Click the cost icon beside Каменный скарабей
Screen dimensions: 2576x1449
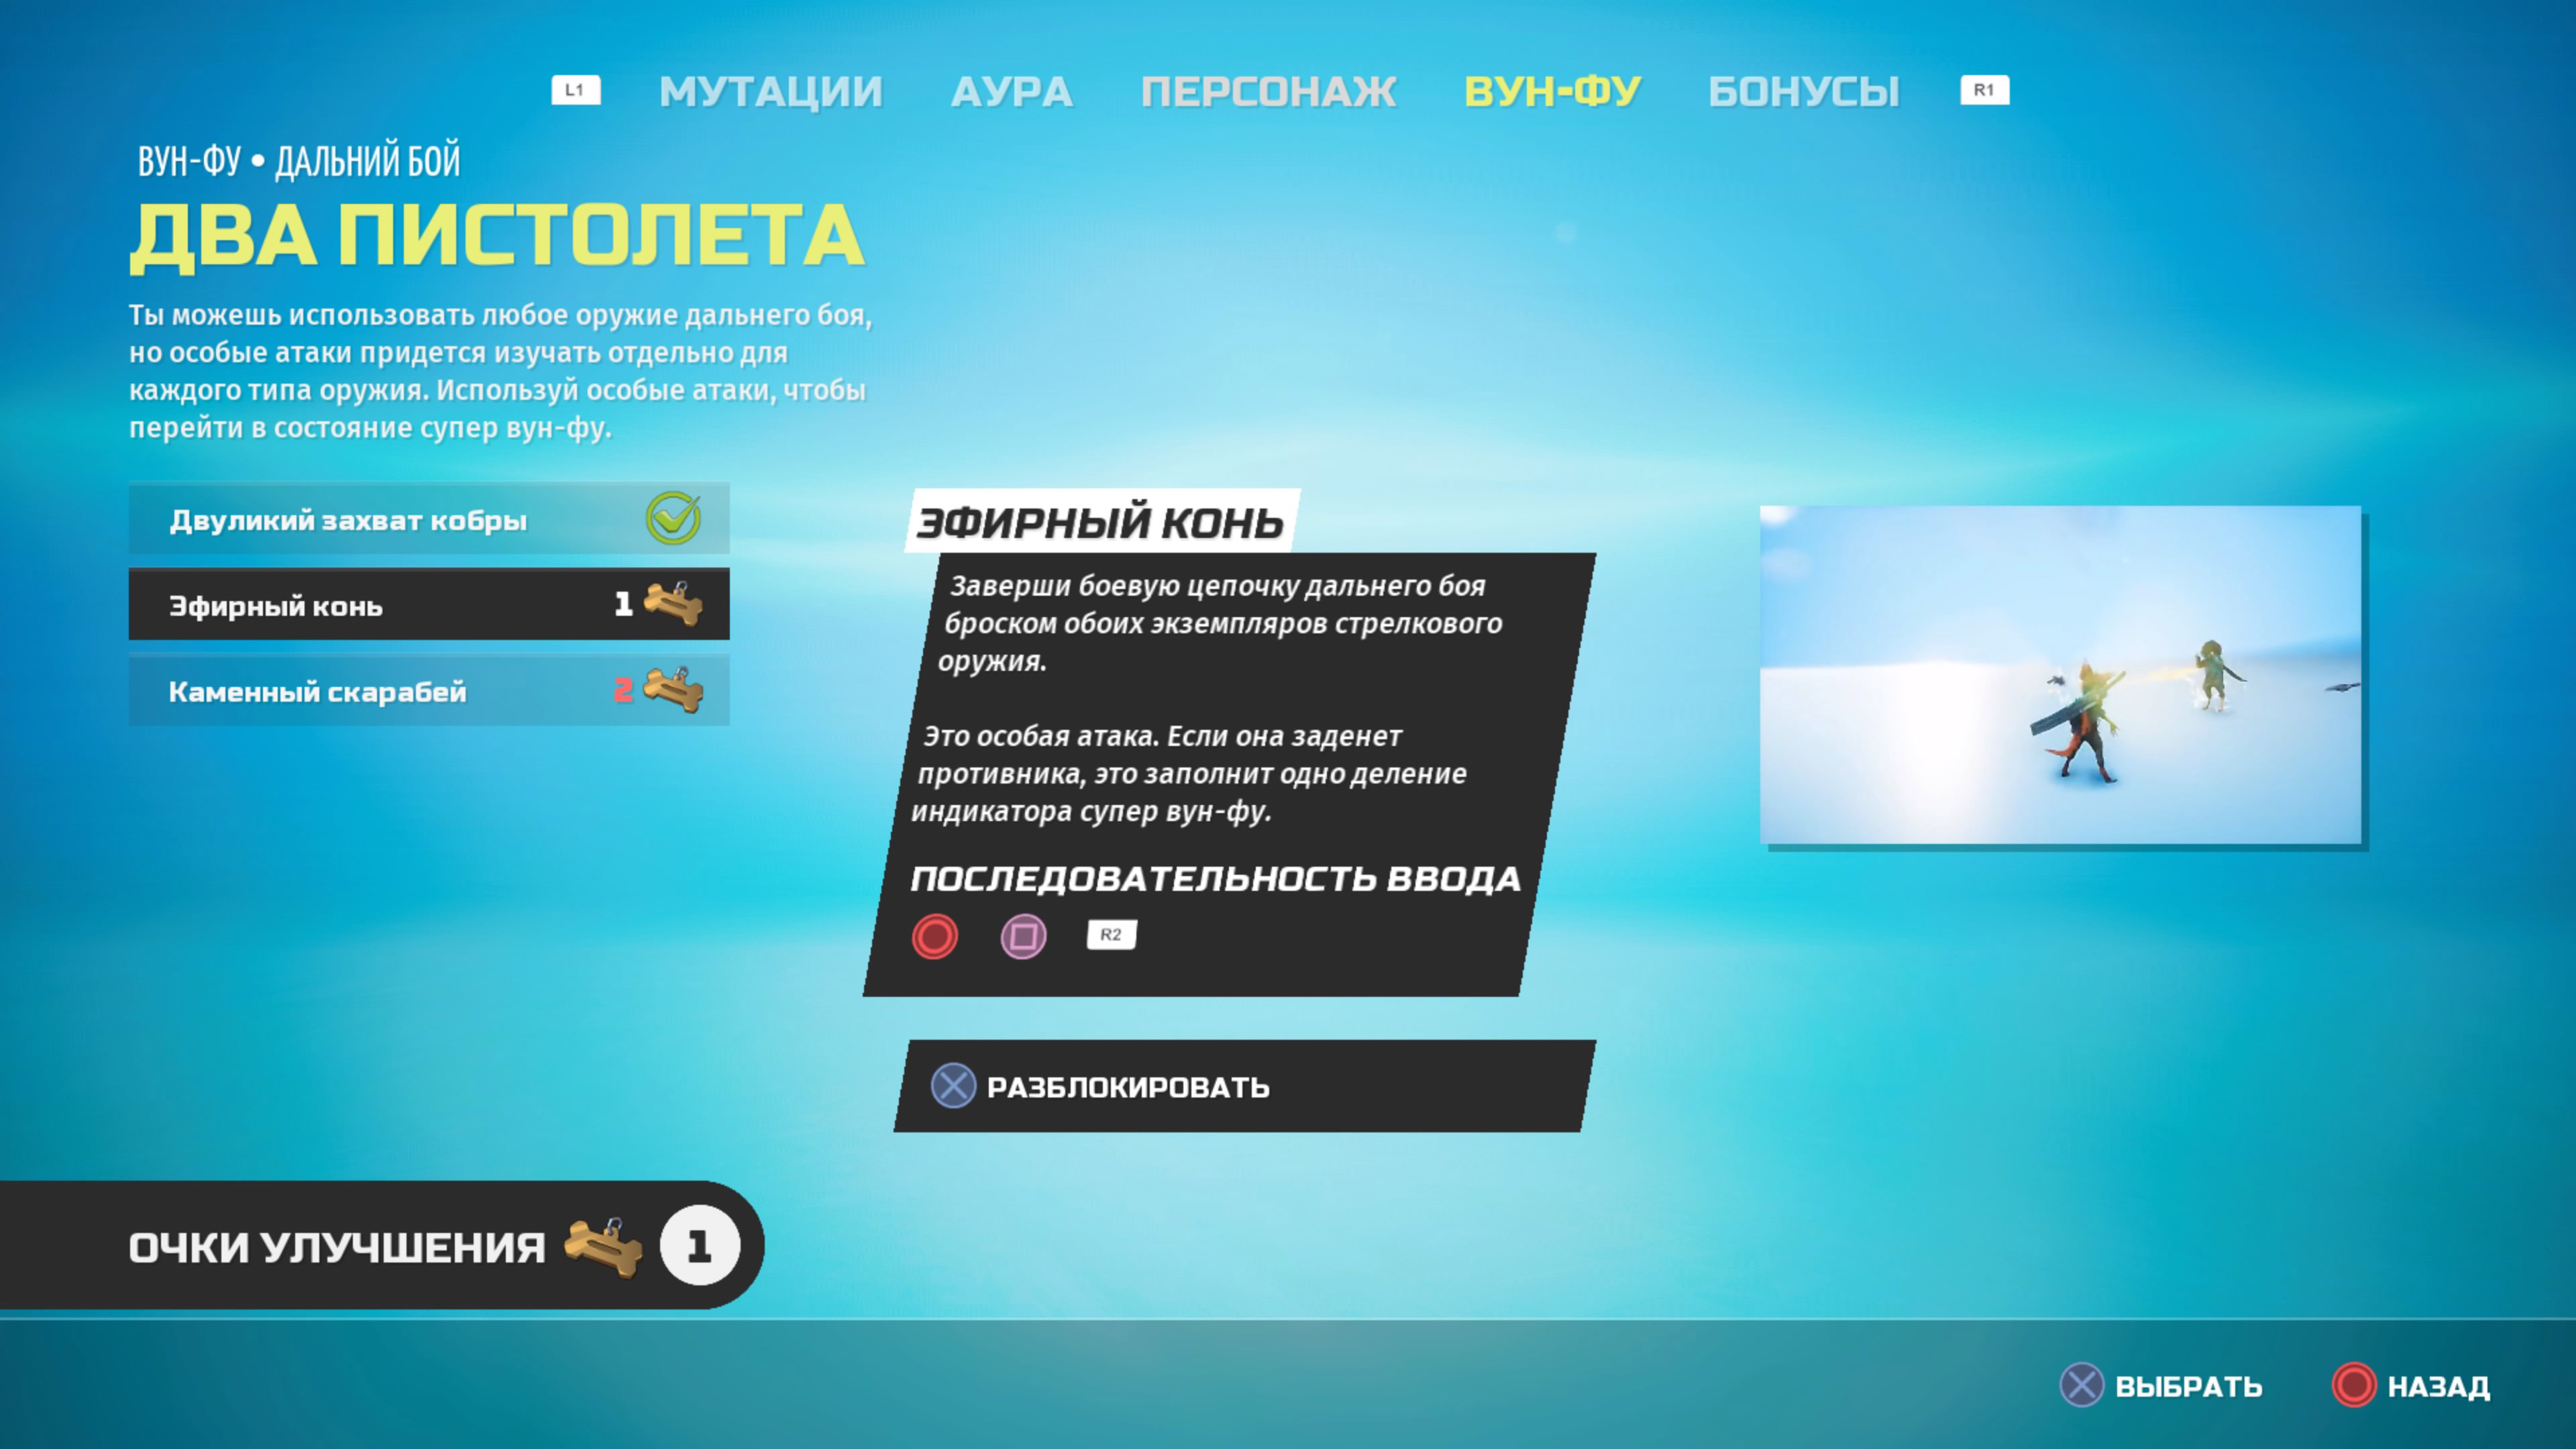point(672,690)
